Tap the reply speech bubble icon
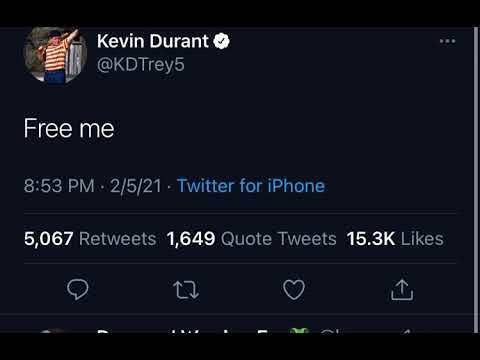The width and height of the screenshot is (480, 360). pos(78,289)
